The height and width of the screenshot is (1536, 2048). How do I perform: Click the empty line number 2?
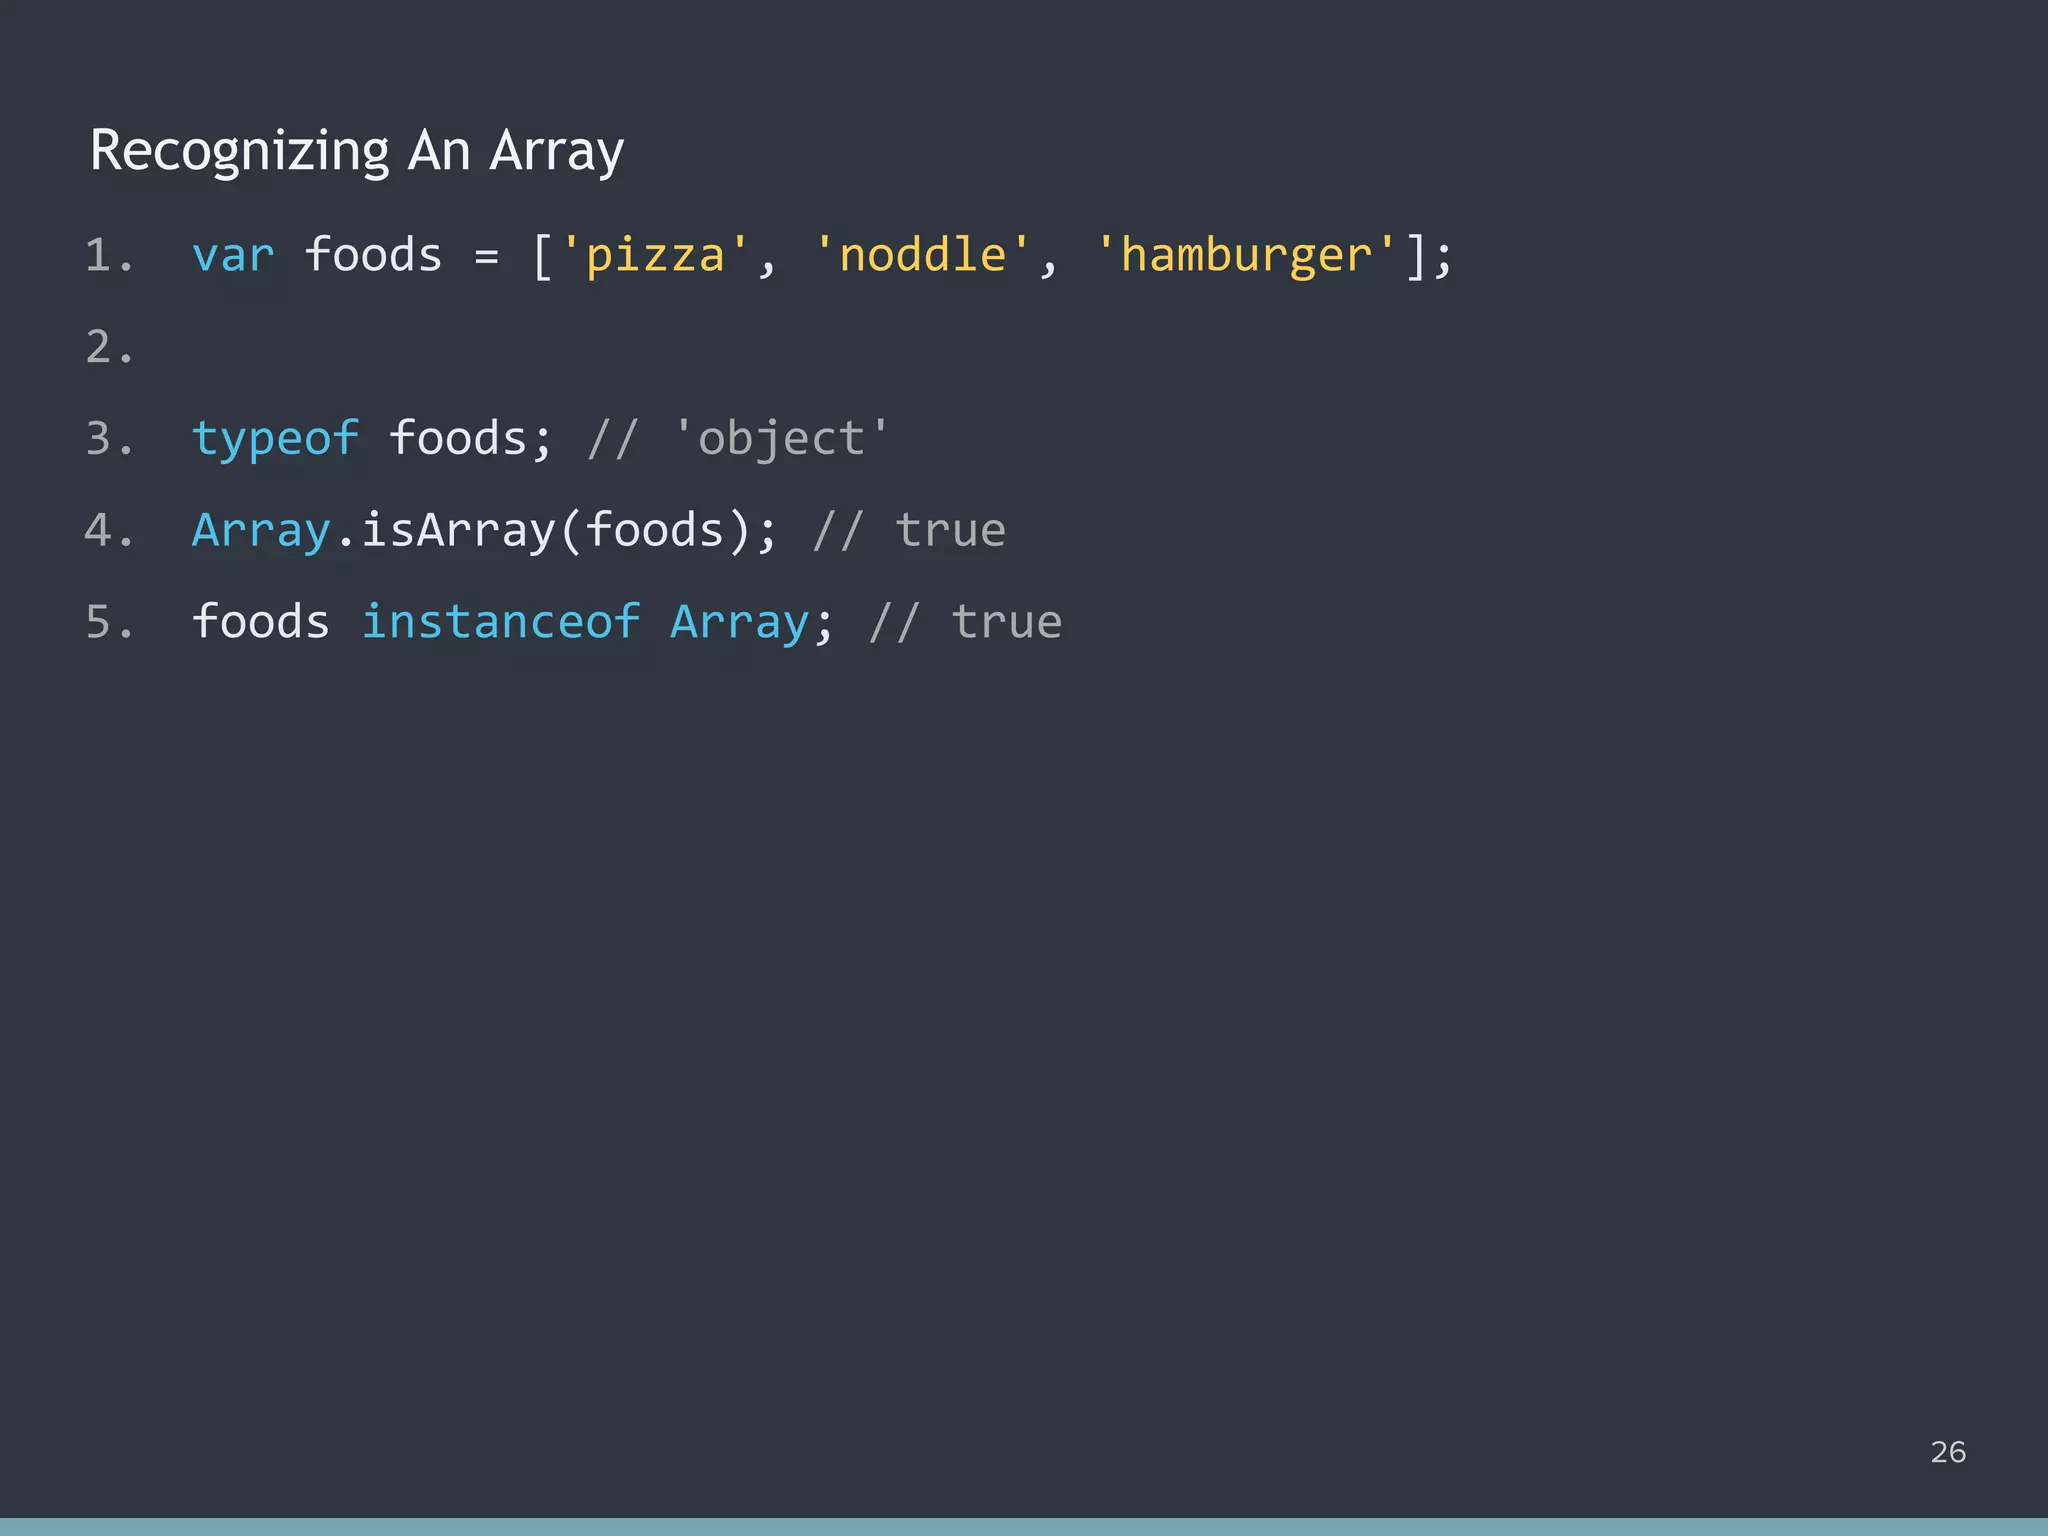point(108,347)
